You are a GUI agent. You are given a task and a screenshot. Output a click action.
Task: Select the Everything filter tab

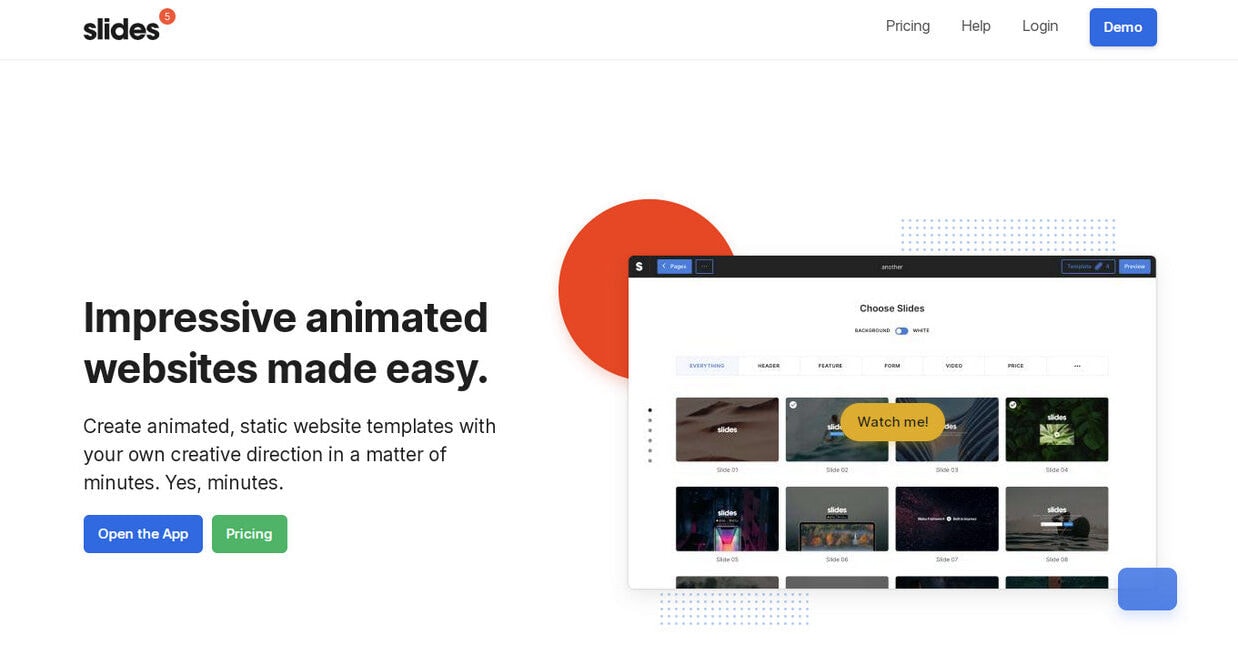coord(707,366)
